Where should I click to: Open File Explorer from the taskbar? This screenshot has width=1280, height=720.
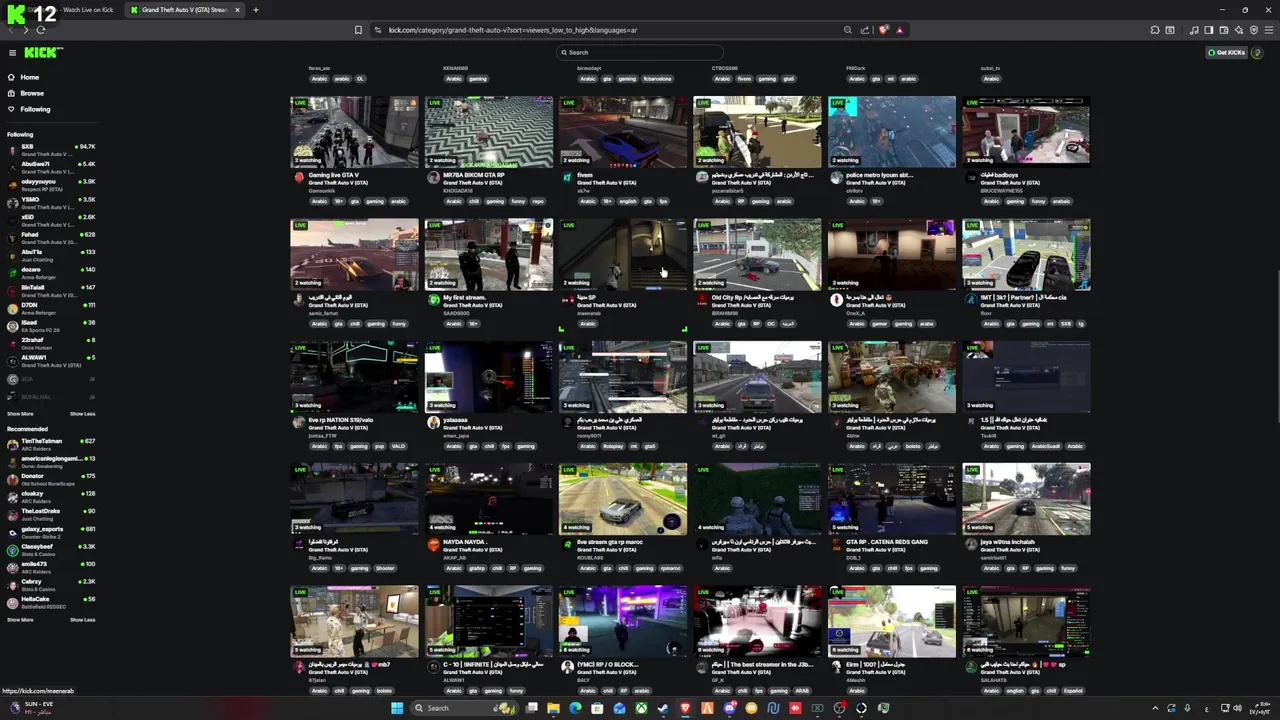pyautogui.click(x=553, y=708)
